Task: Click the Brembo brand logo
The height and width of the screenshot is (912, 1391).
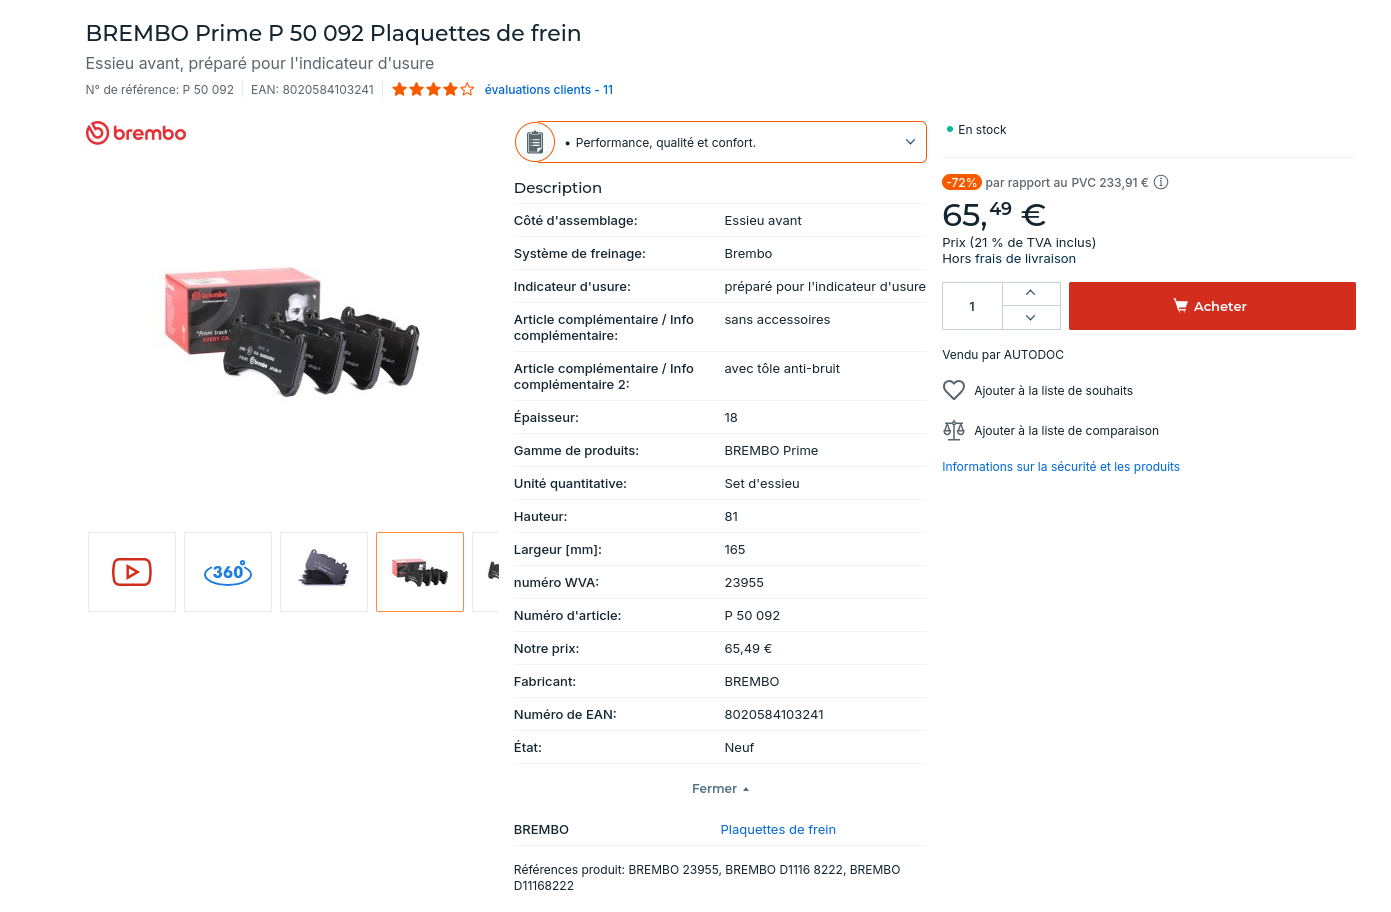Action: click(136, 133)
